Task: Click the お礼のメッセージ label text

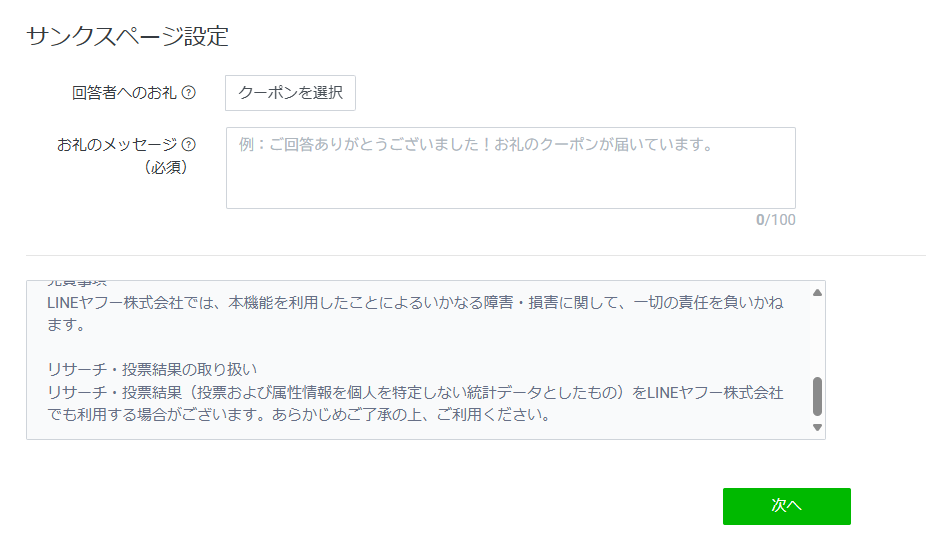Action: 117,144
